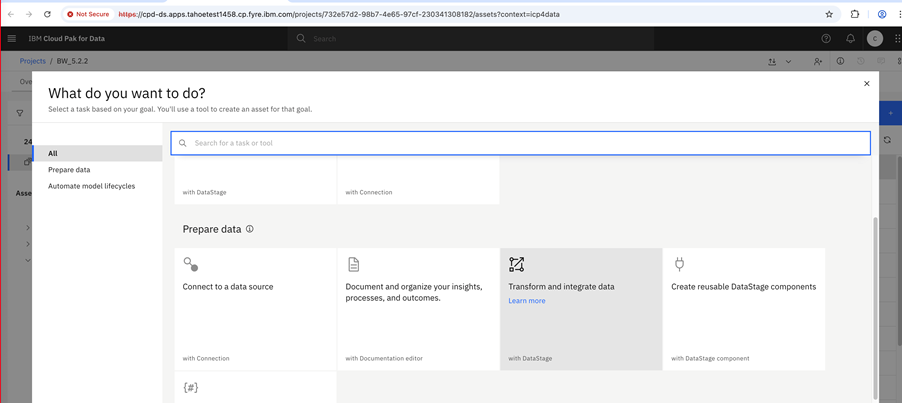Open the help question-mark icon
This screenshot has width=902, height=403.
click(x=826, y=39)
